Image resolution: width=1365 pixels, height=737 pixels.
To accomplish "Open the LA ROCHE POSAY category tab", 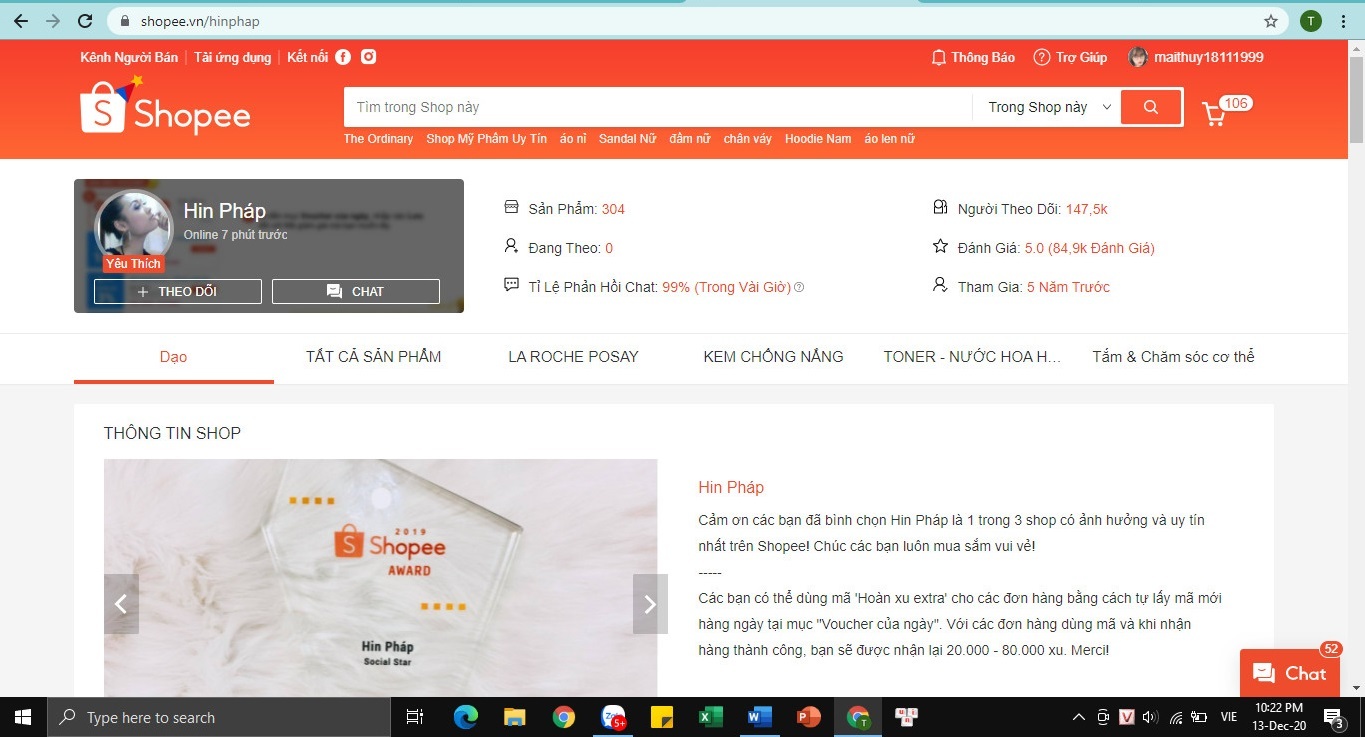I will pyautogui.click(x=574, y=357).
